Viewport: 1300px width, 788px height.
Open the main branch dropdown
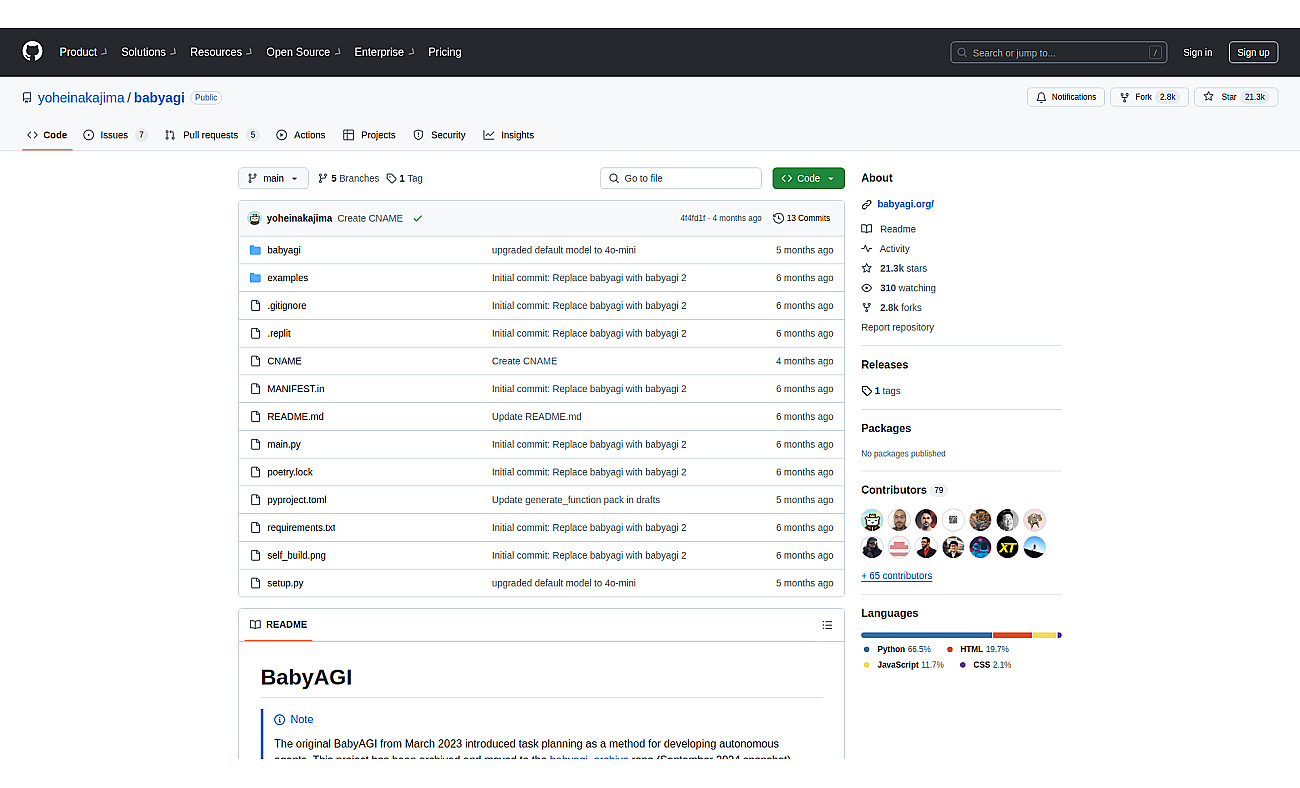(273, 178)
